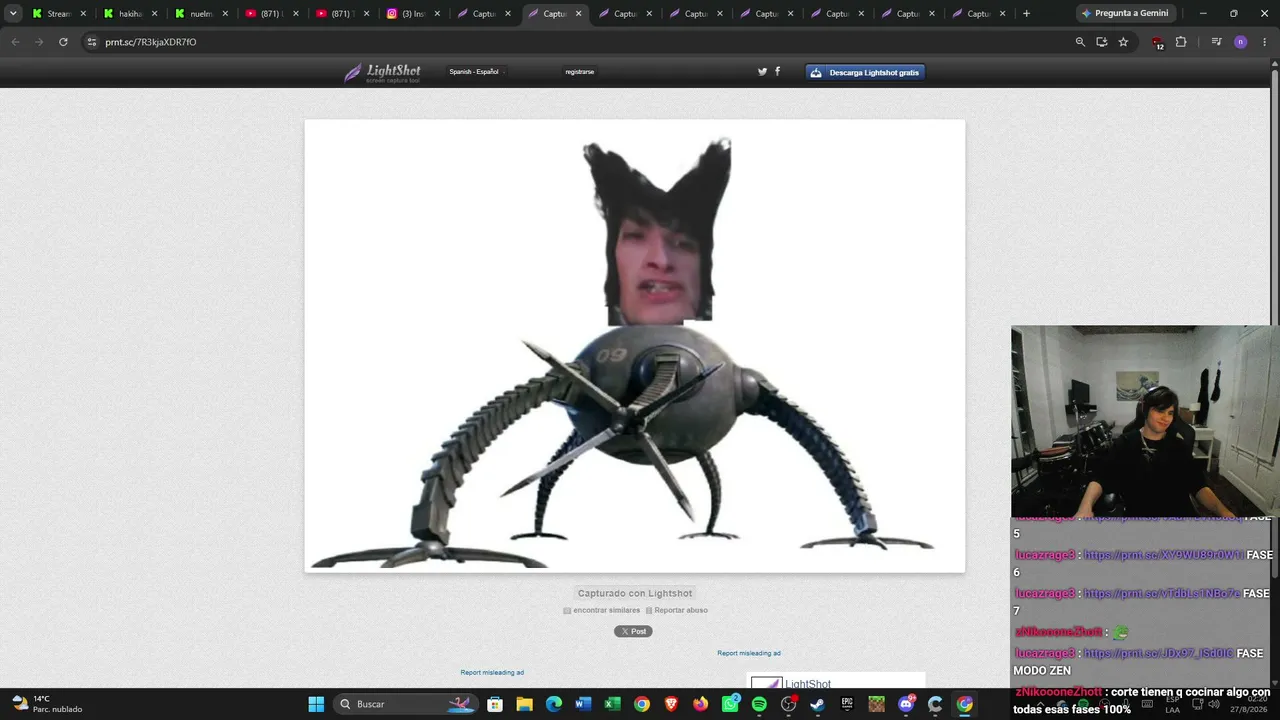The height and width of the screenshot is (720, 1280).
Task: Switch to the nuelm Kick tab
Action: pyautogui.click(x=202, y=14)
